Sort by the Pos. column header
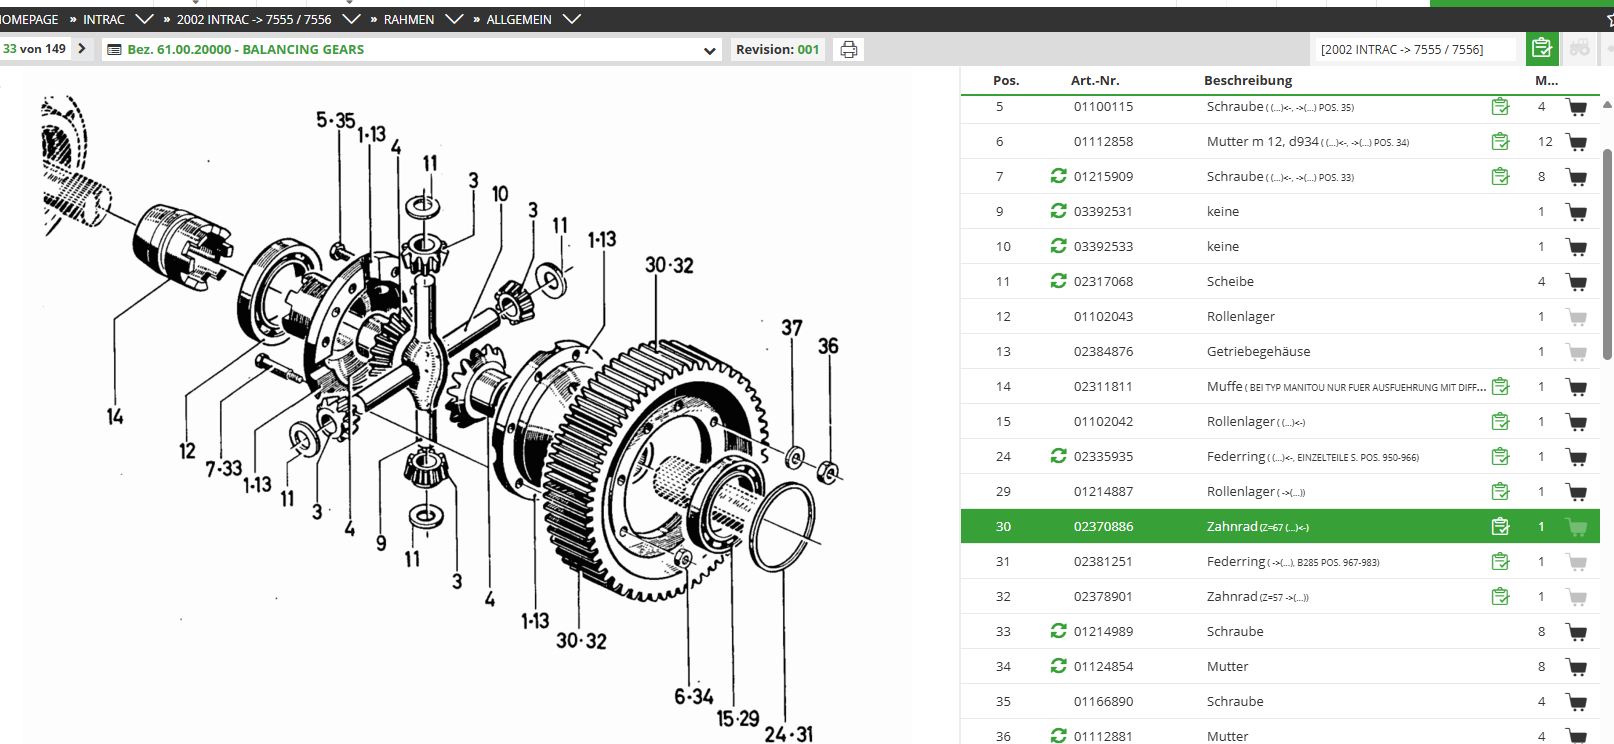This screenshot has height=744, width=1614. (1006, 80)
